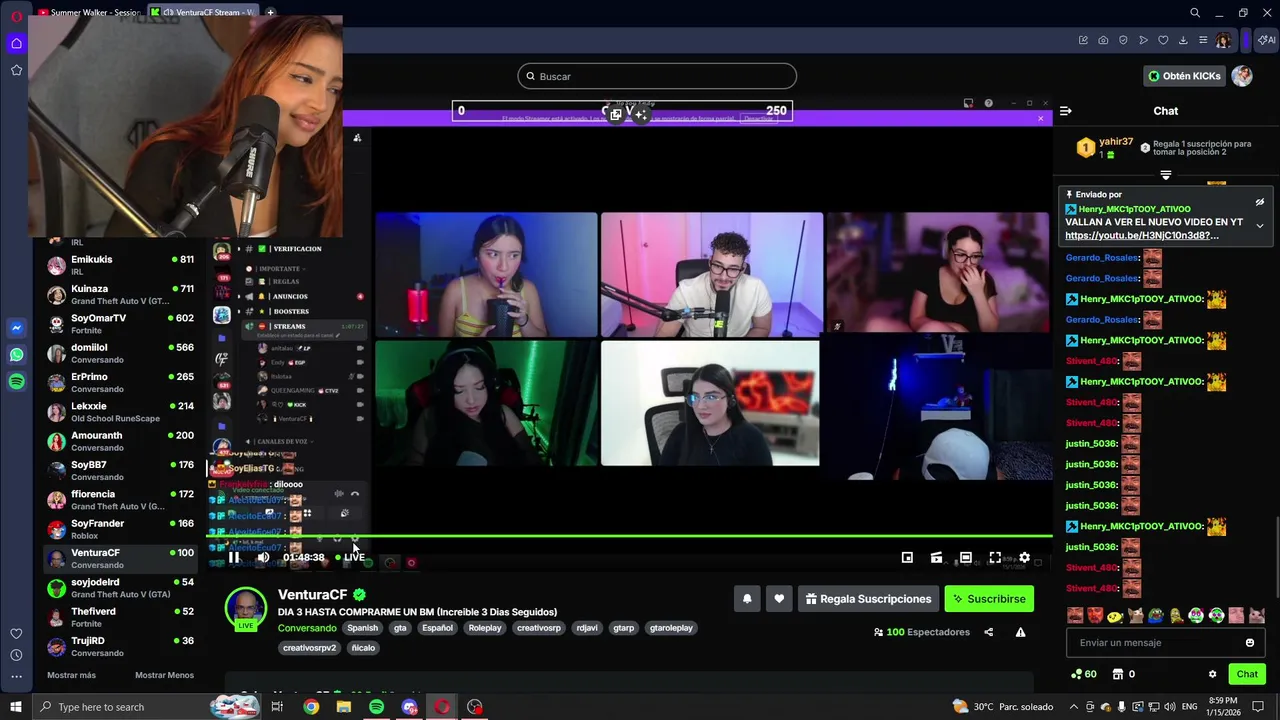Click Regala Suscripciones button
This screenshot has width=1280, height=720.
(868, 599)
